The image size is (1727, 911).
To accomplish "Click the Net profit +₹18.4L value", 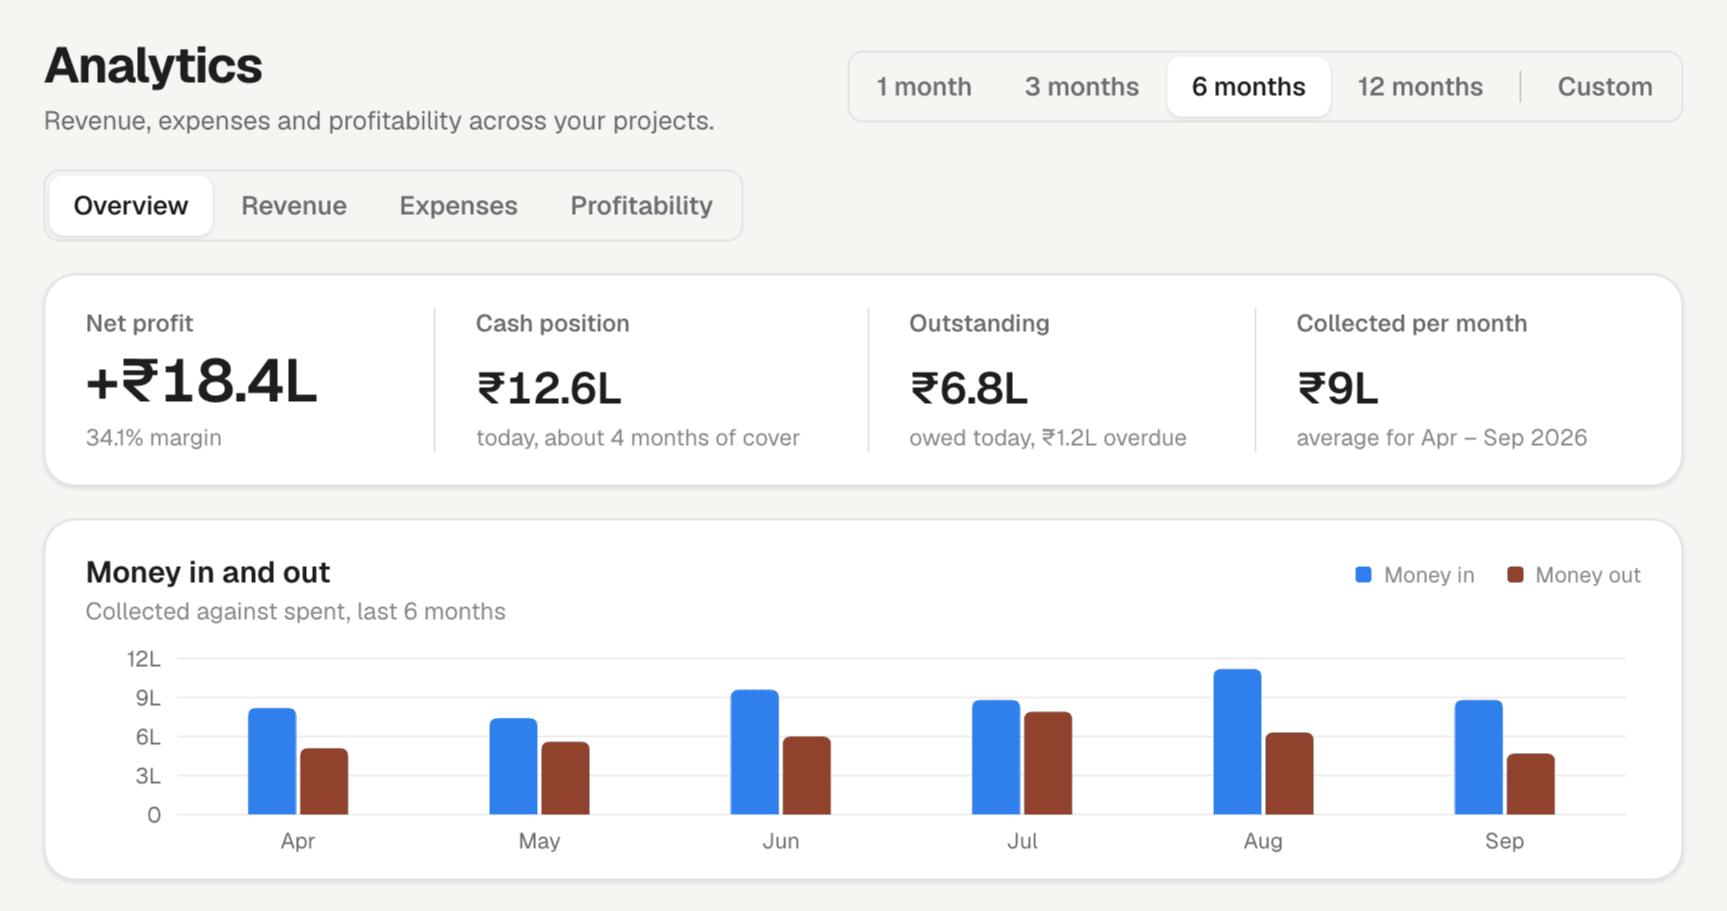I will pos(201,383).
